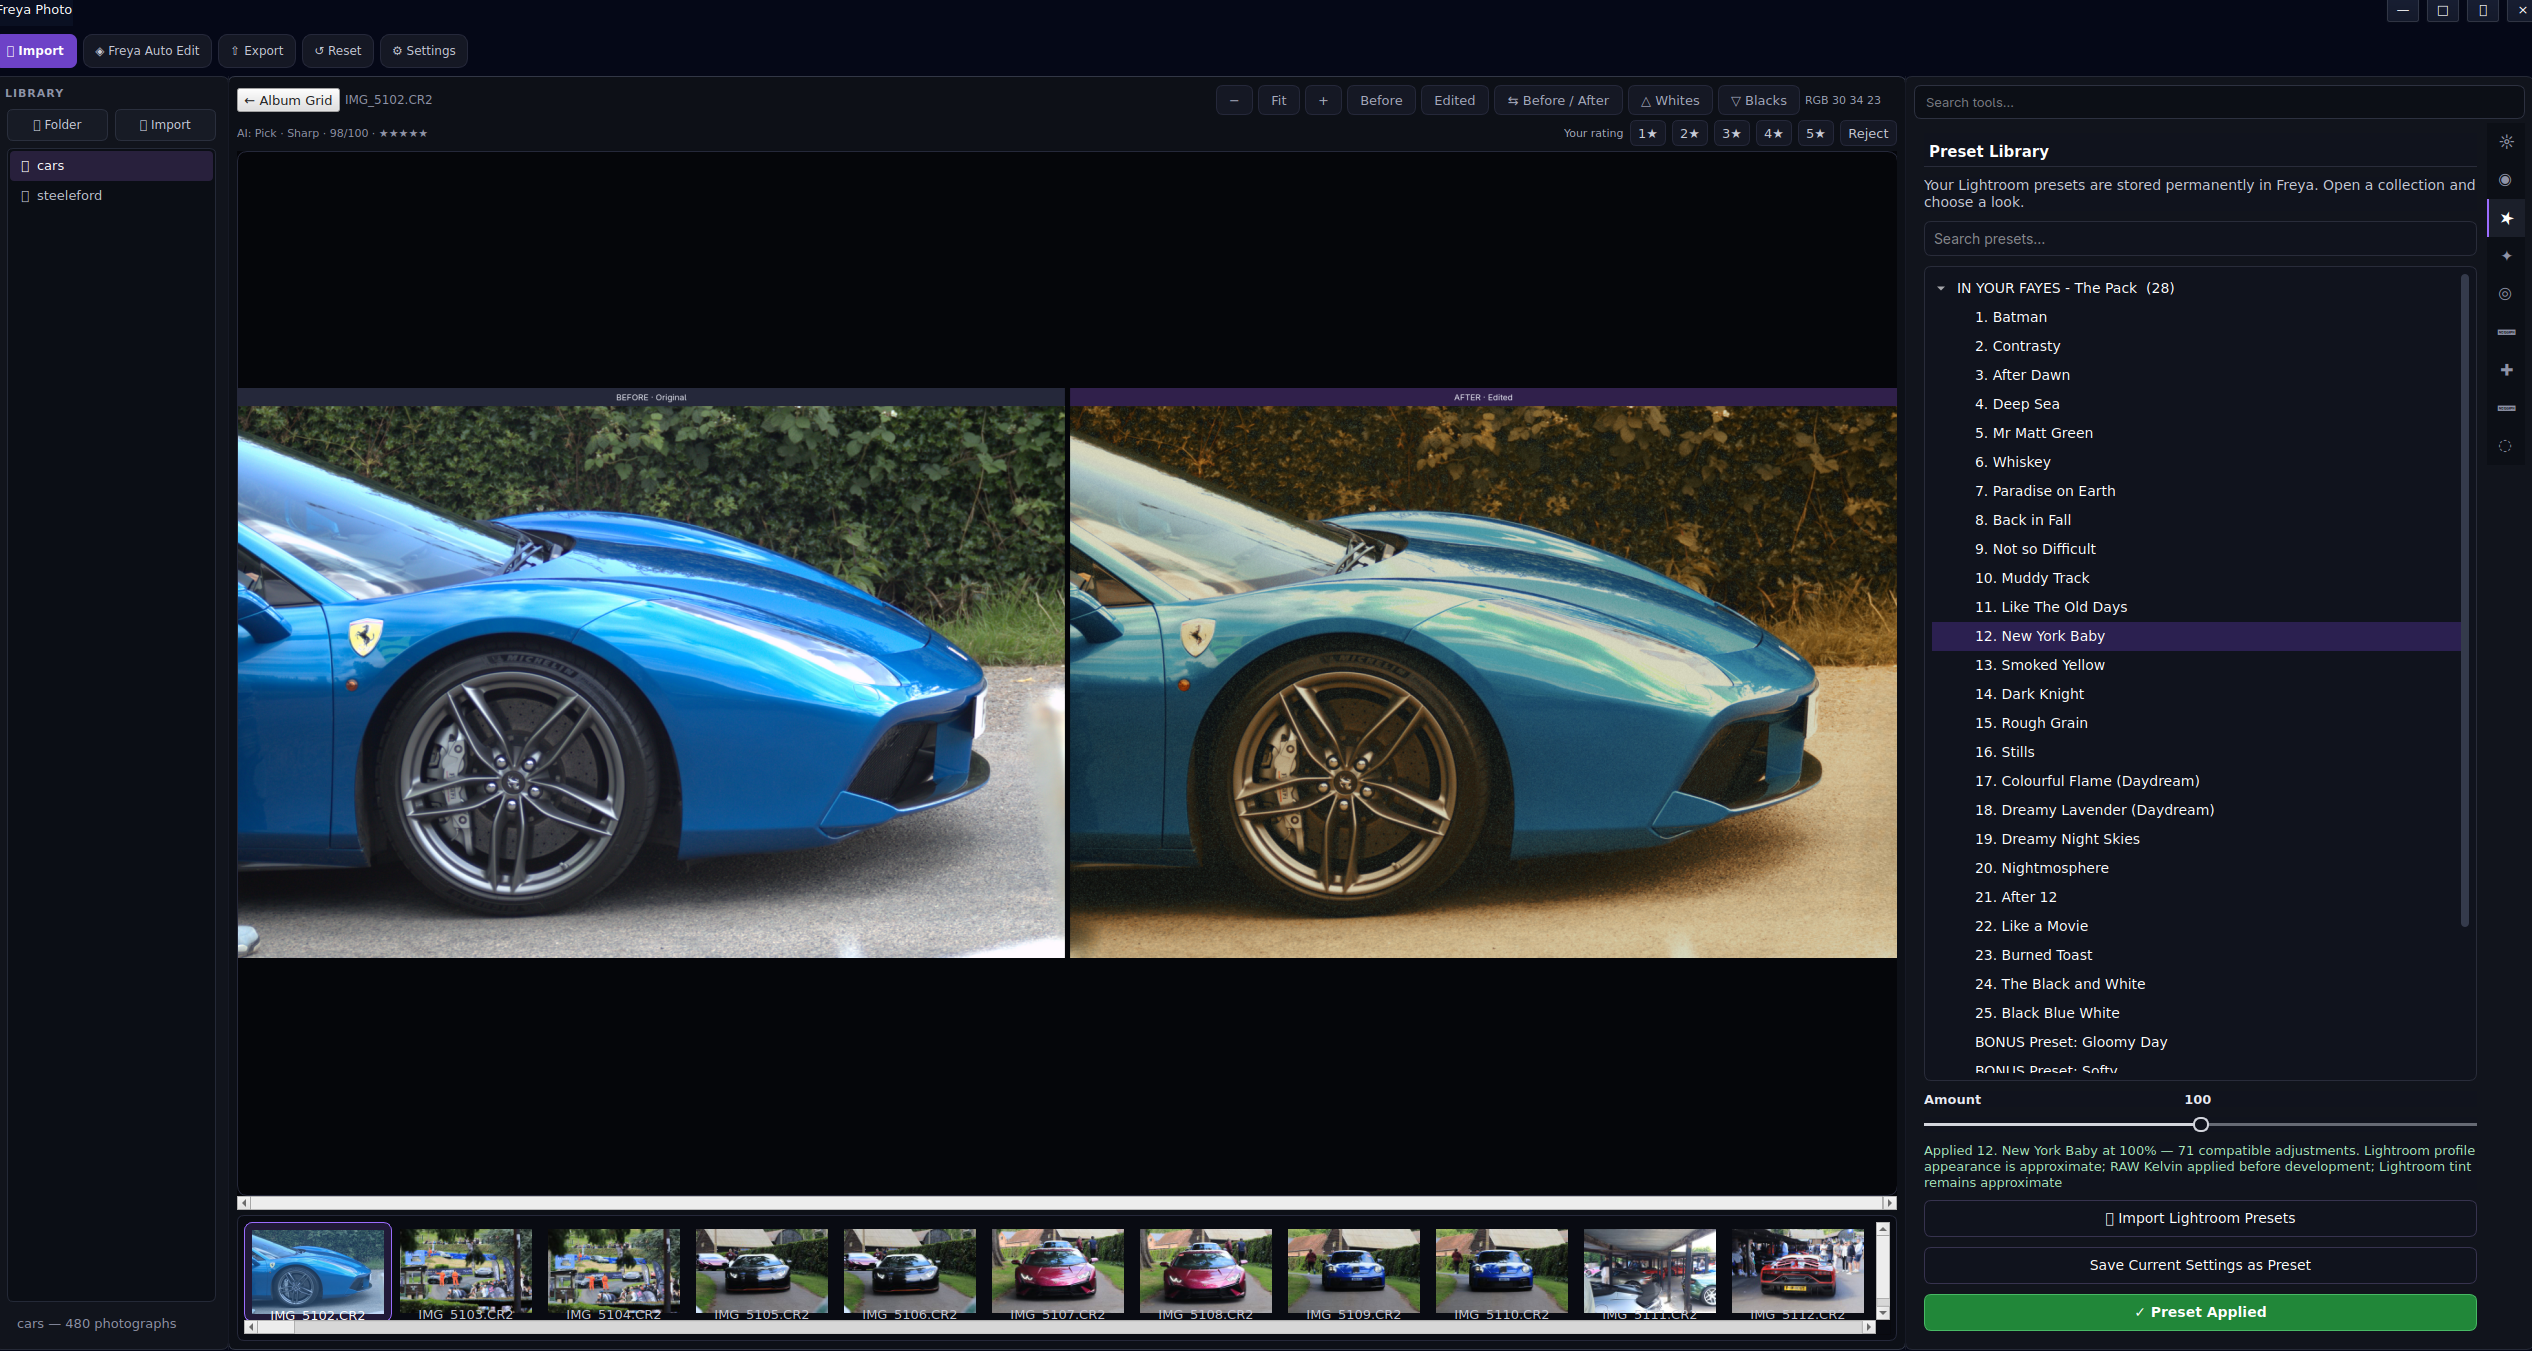
Task: Switch to Before / After split view
Action: pos(1558,100)
